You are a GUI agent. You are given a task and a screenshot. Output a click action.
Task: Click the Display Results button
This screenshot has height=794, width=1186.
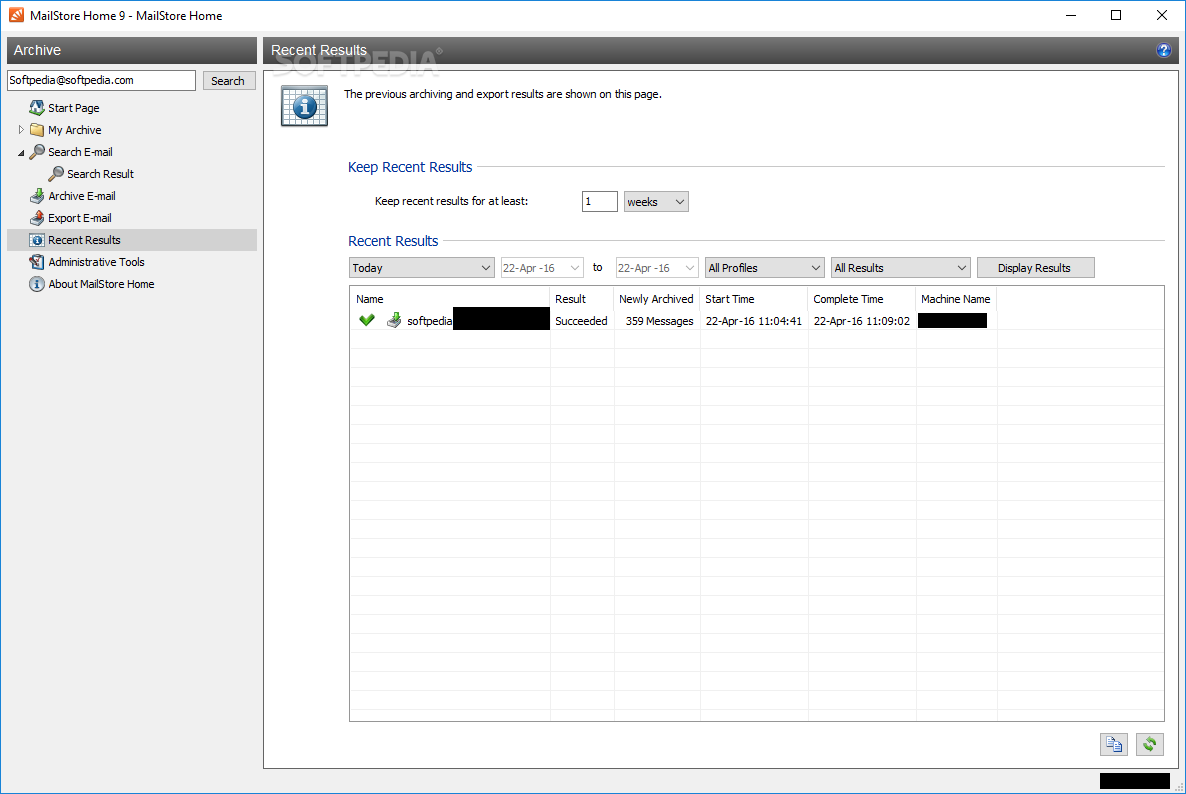pyautogui.click(x=1035, y=268)
